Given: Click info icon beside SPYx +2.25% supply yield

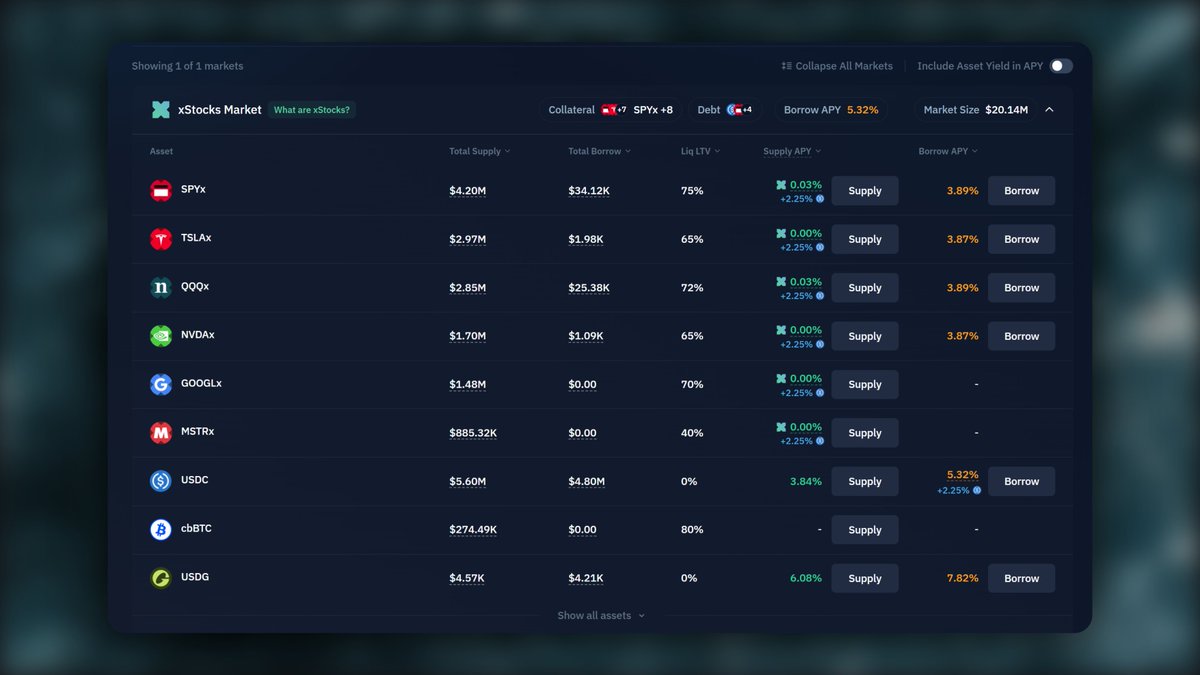Looking at the screenshot, I should 820,199.
